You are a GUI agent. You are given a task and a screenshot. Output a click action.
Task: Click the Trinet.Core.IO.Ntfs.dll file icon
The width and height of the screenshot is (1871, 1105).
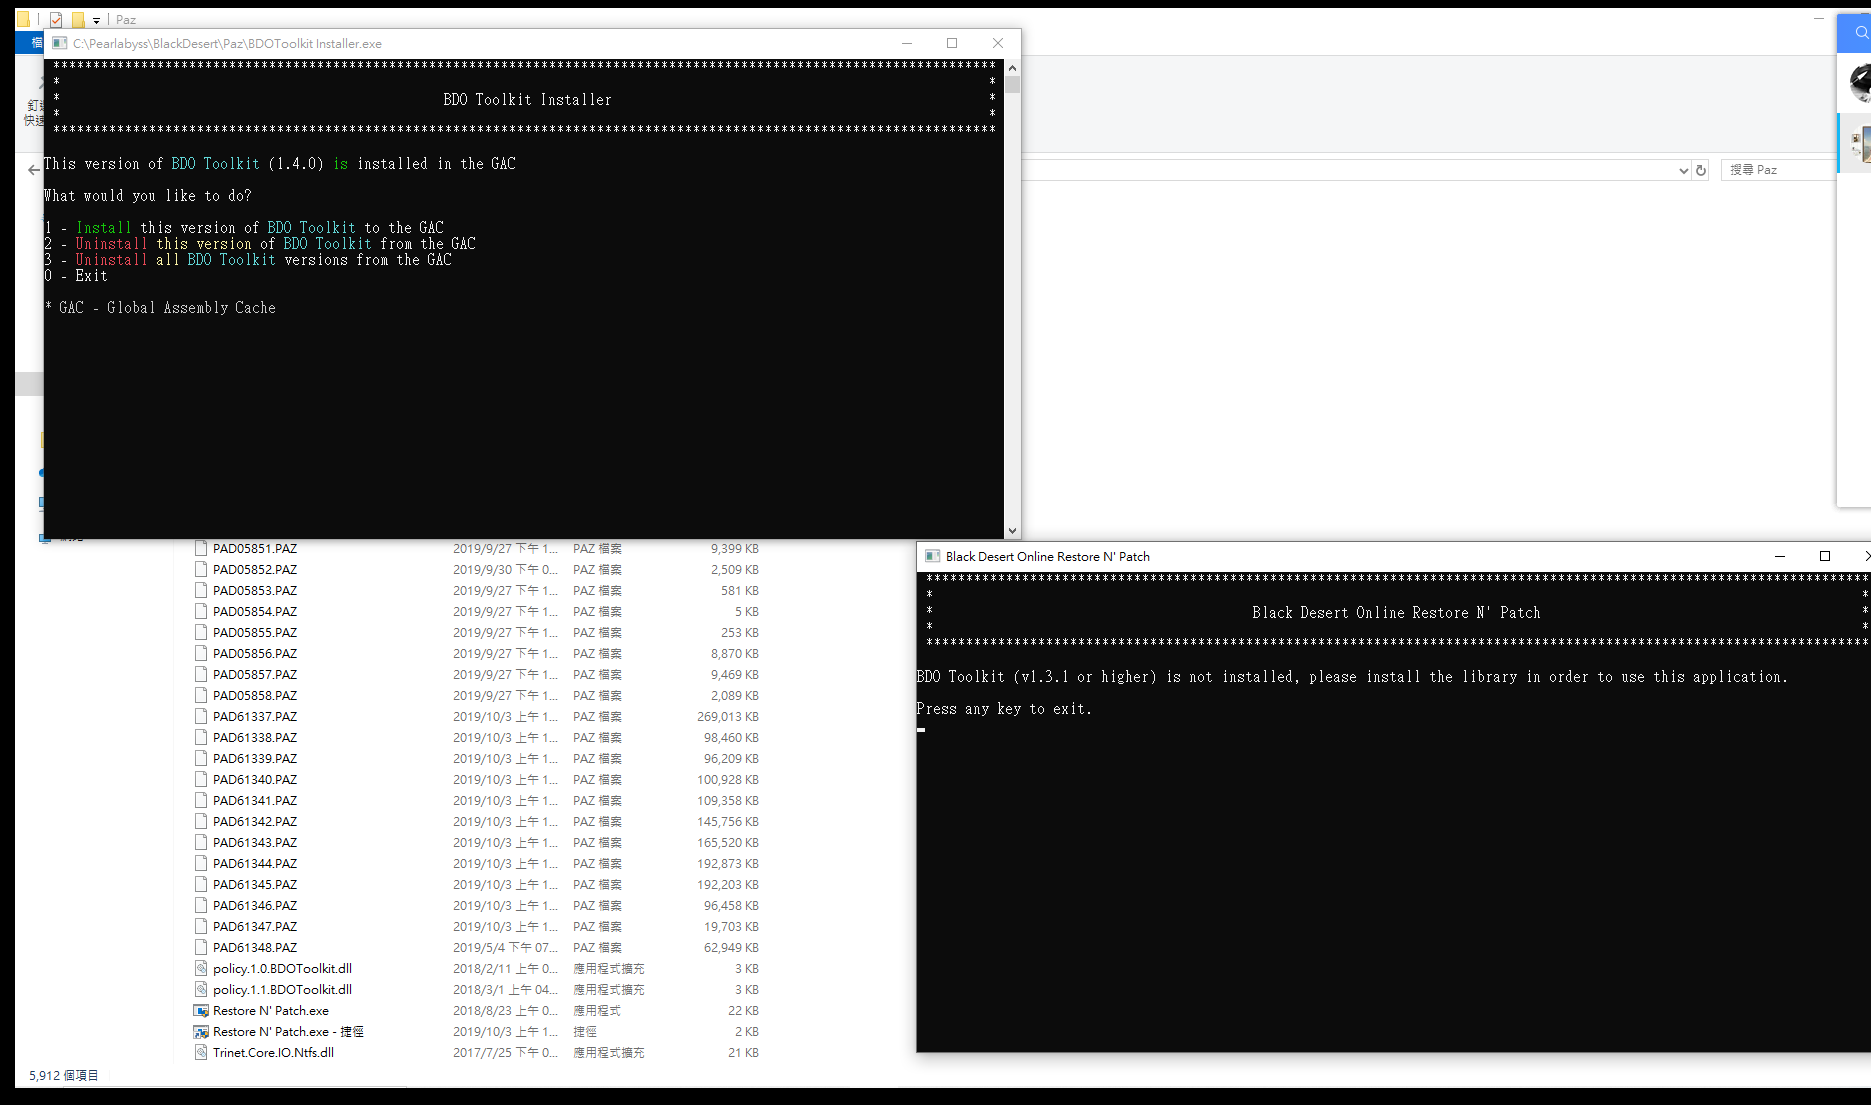[201, 1053]
